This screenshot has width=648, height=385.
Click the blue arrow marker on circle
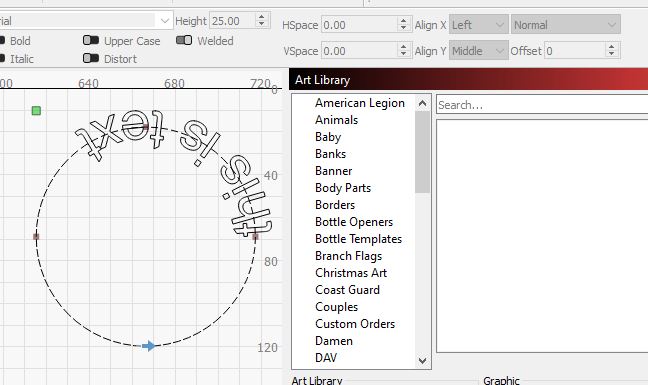(x=149, y=346)
